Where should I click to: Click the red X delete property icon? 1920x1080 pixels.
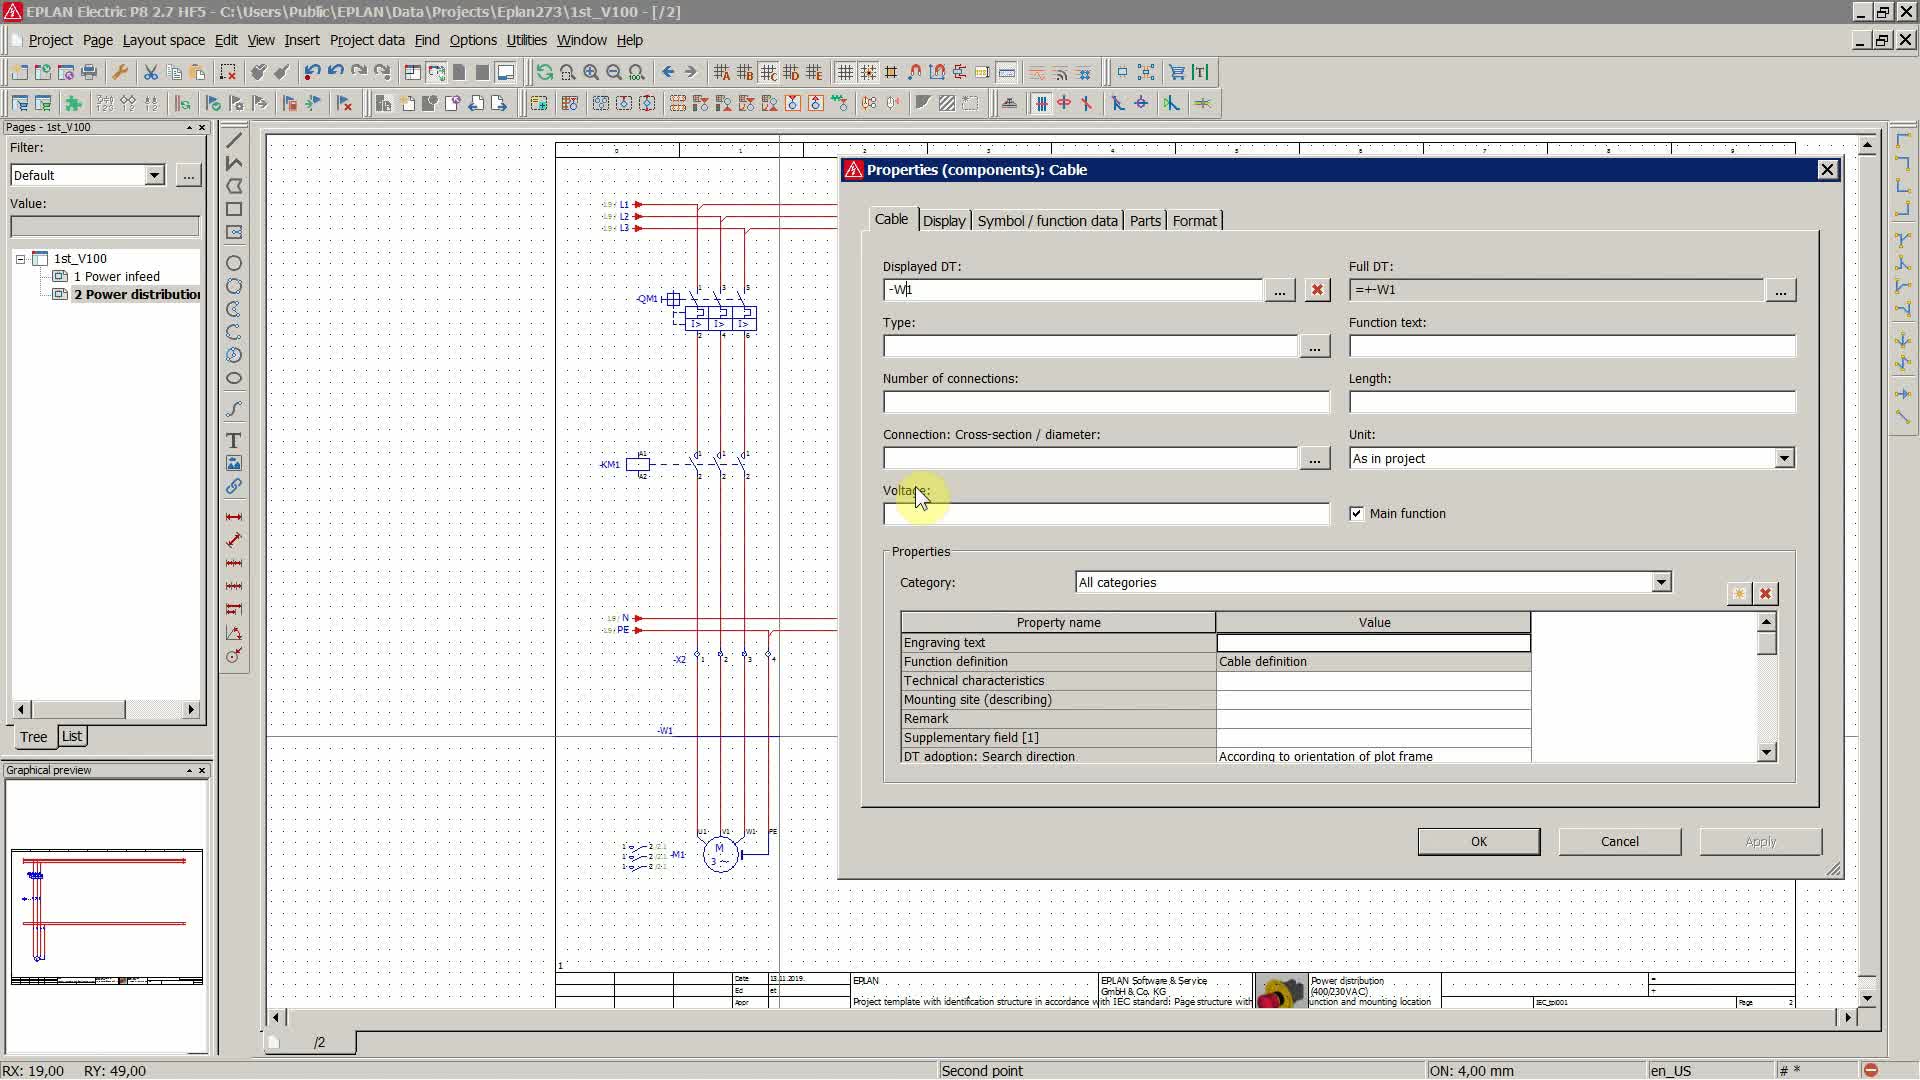[x=1765, y=594]
